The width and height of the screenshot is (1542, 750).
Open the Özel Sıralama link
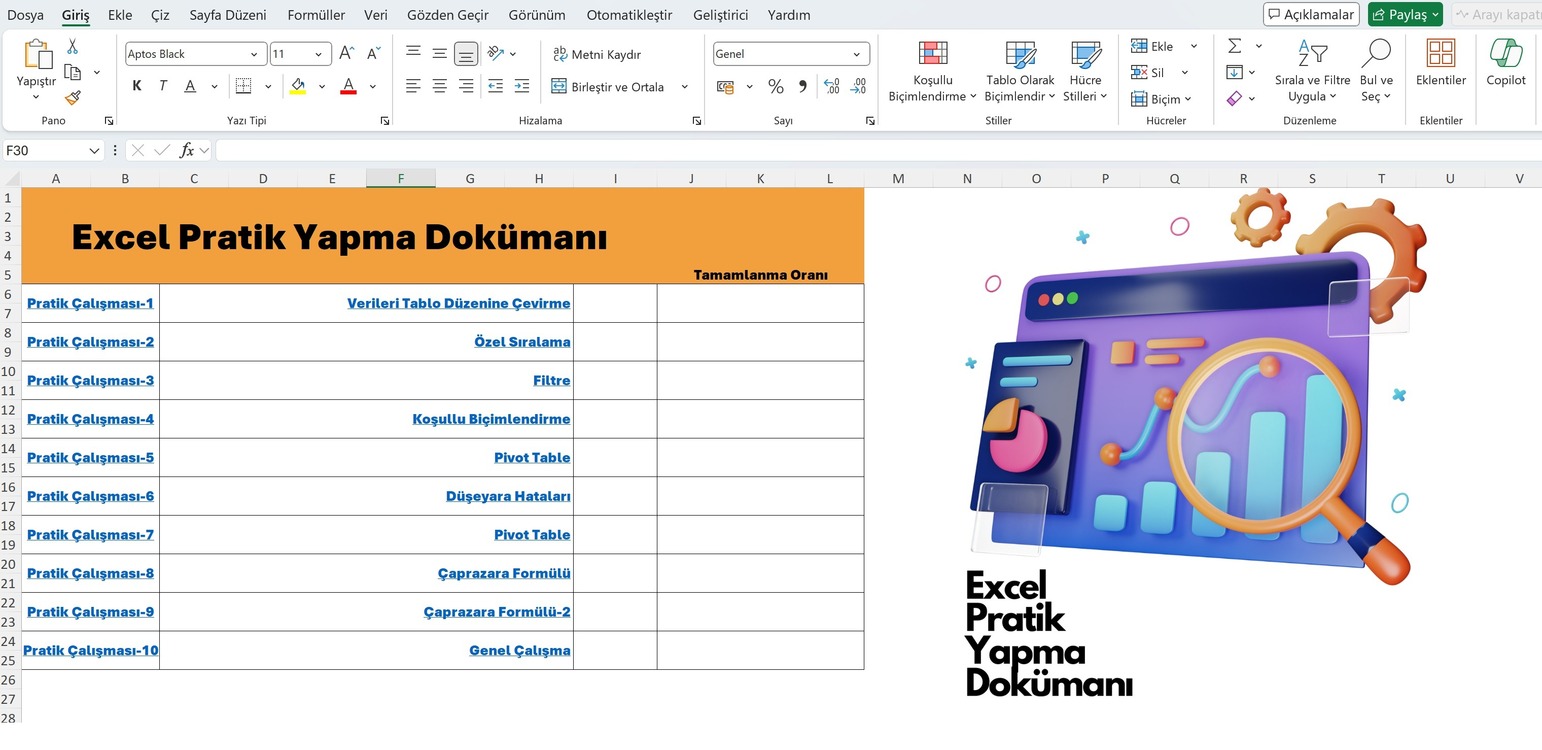522,342
